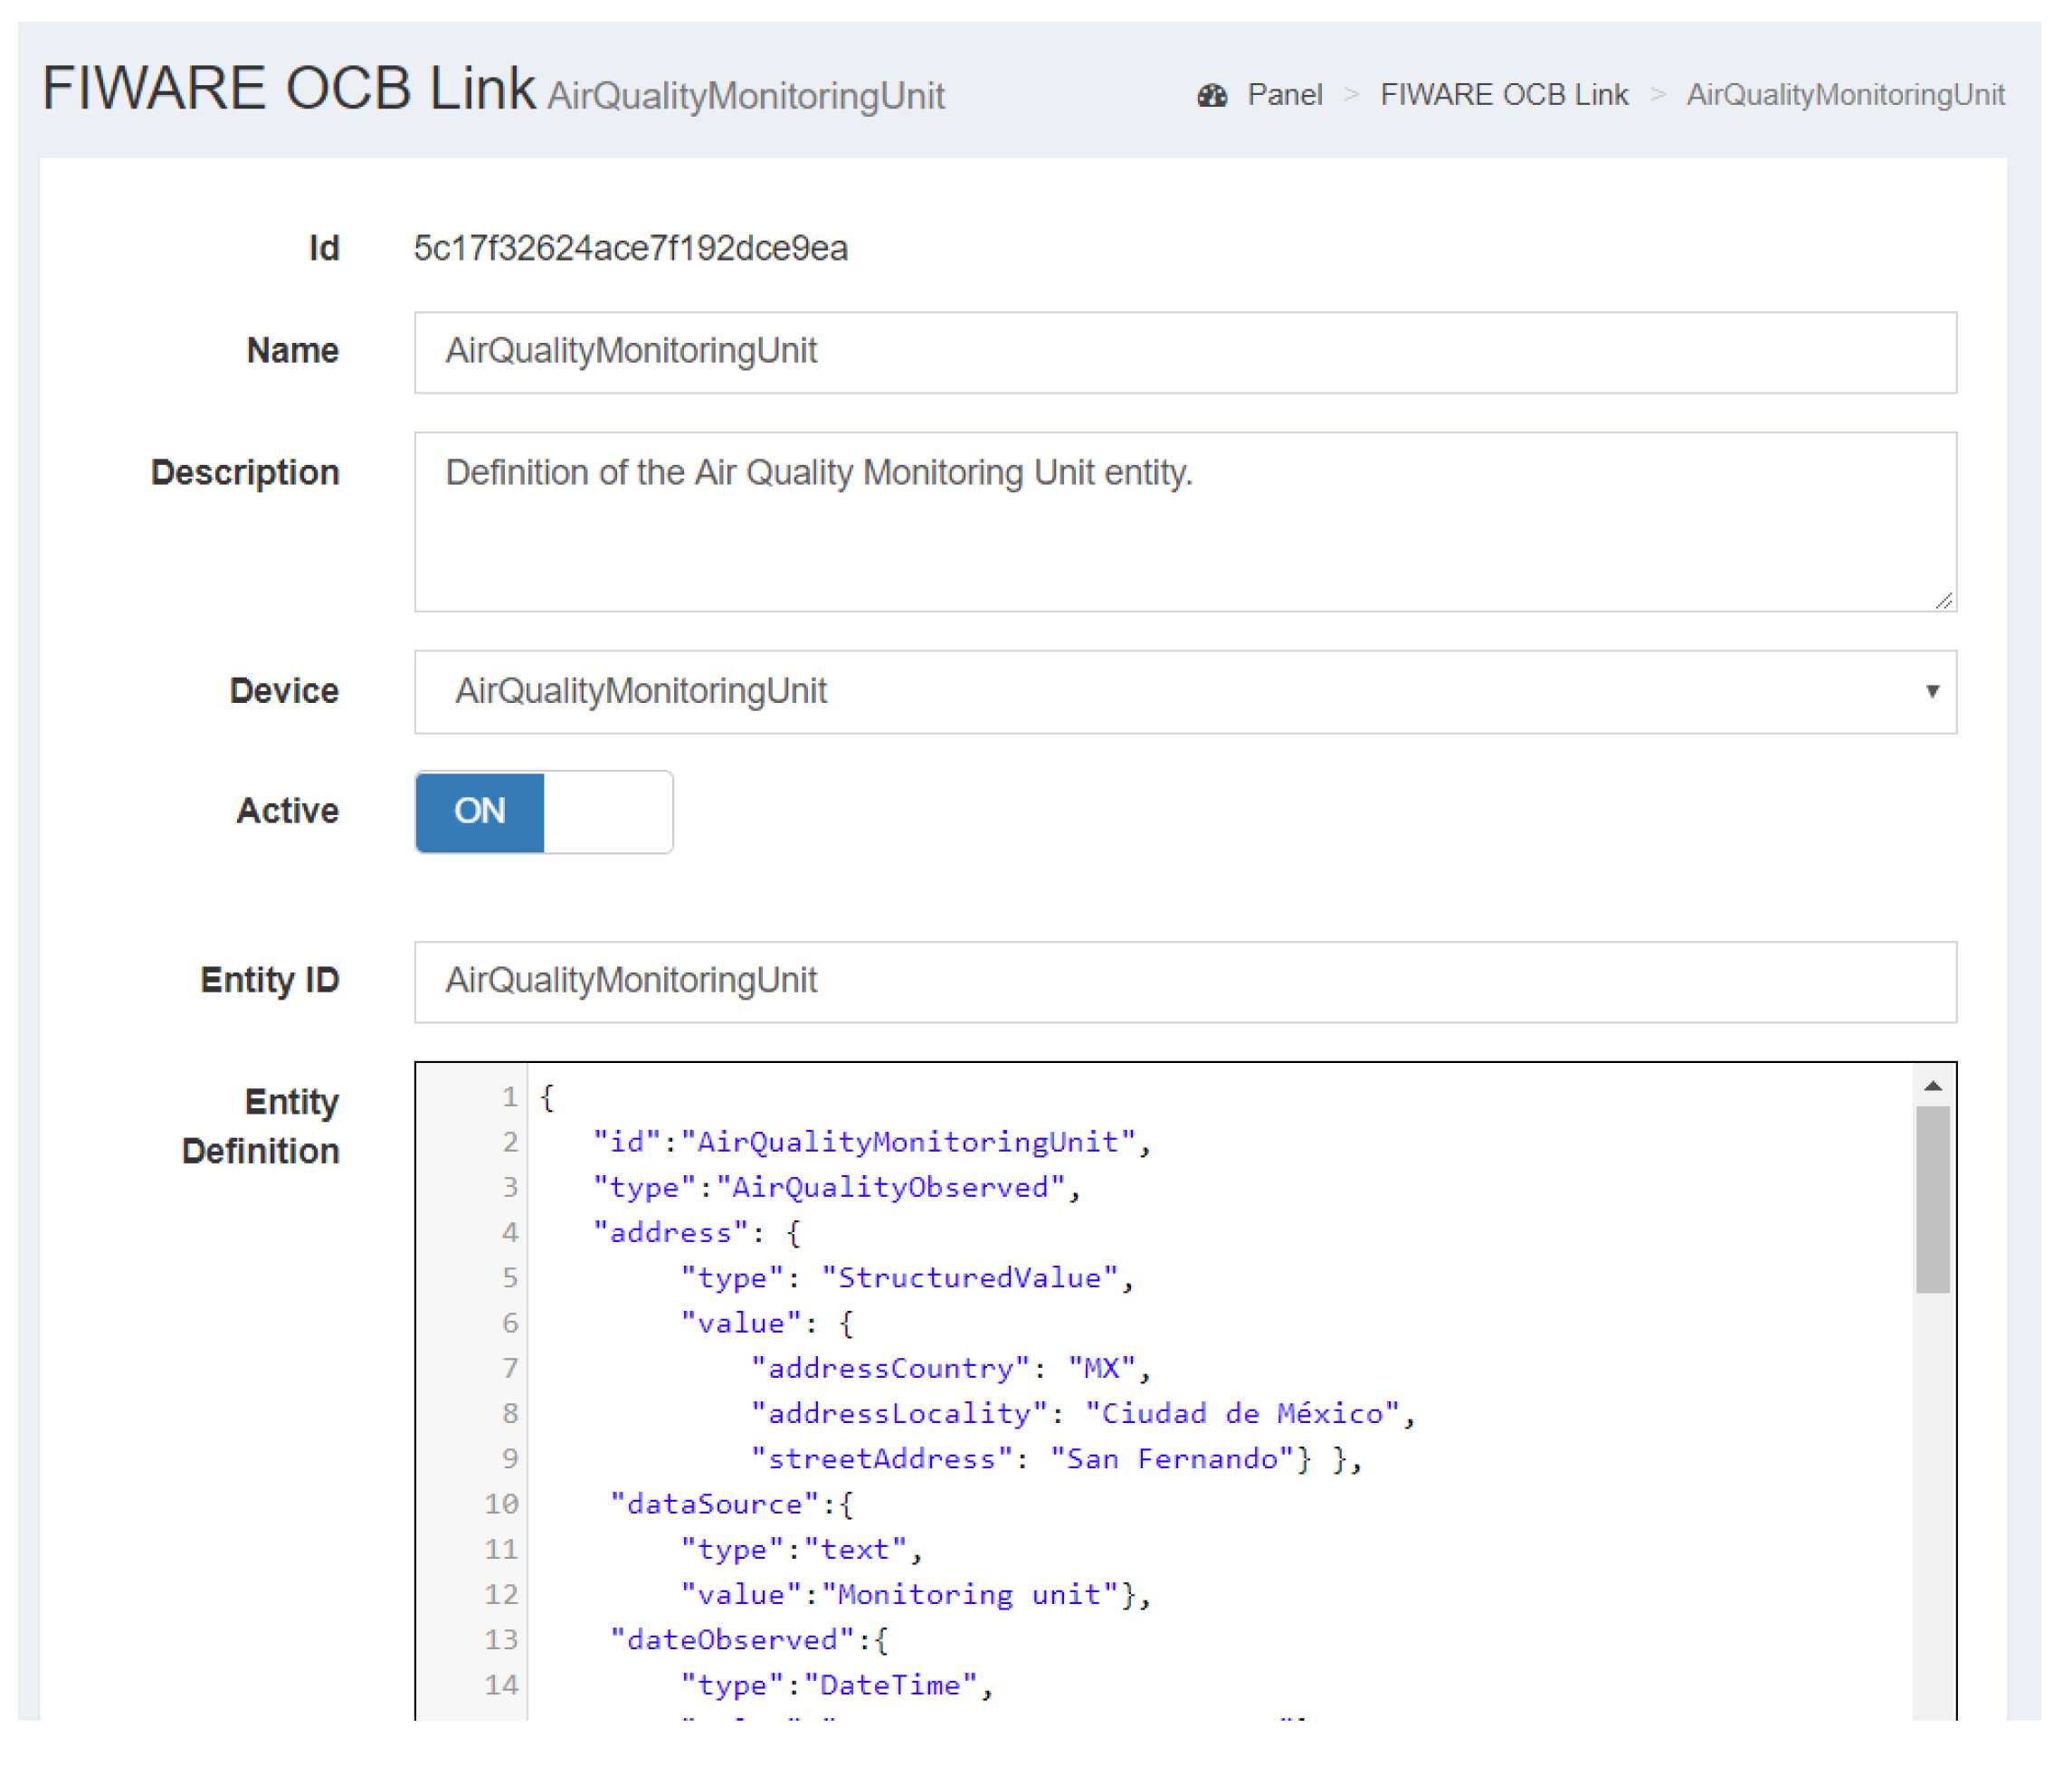Click the AirQualityMonitoringUnit breadcrumb entry

(1845, 95)
